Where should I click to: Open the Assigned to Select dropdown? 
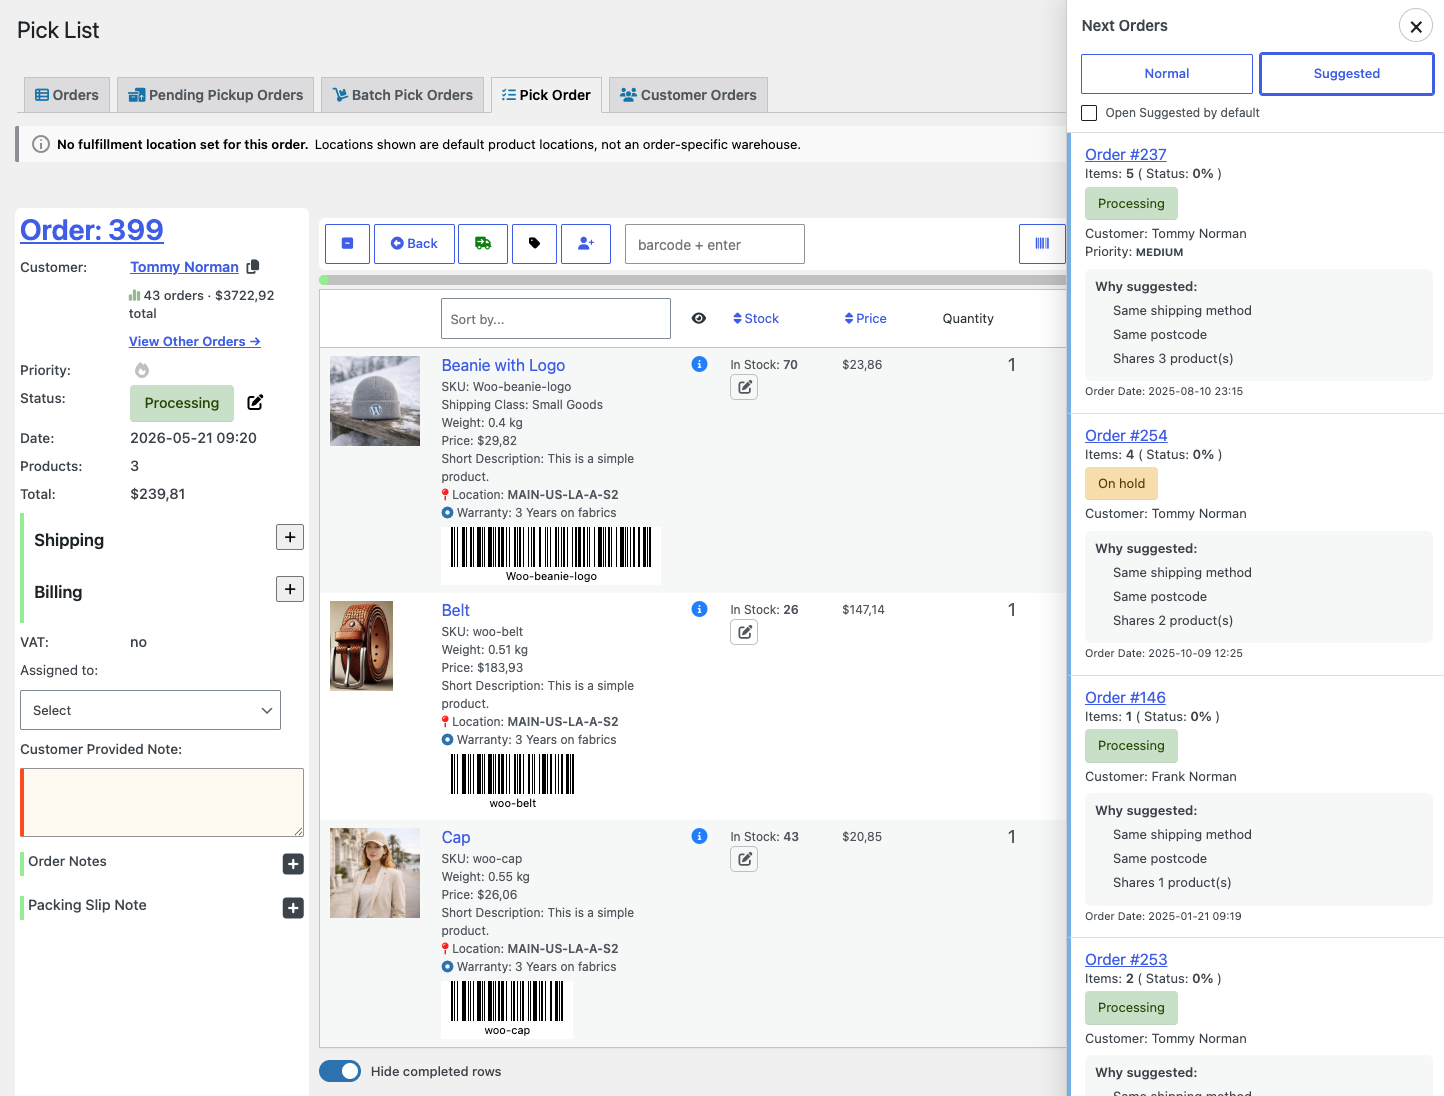coord(150,710)
